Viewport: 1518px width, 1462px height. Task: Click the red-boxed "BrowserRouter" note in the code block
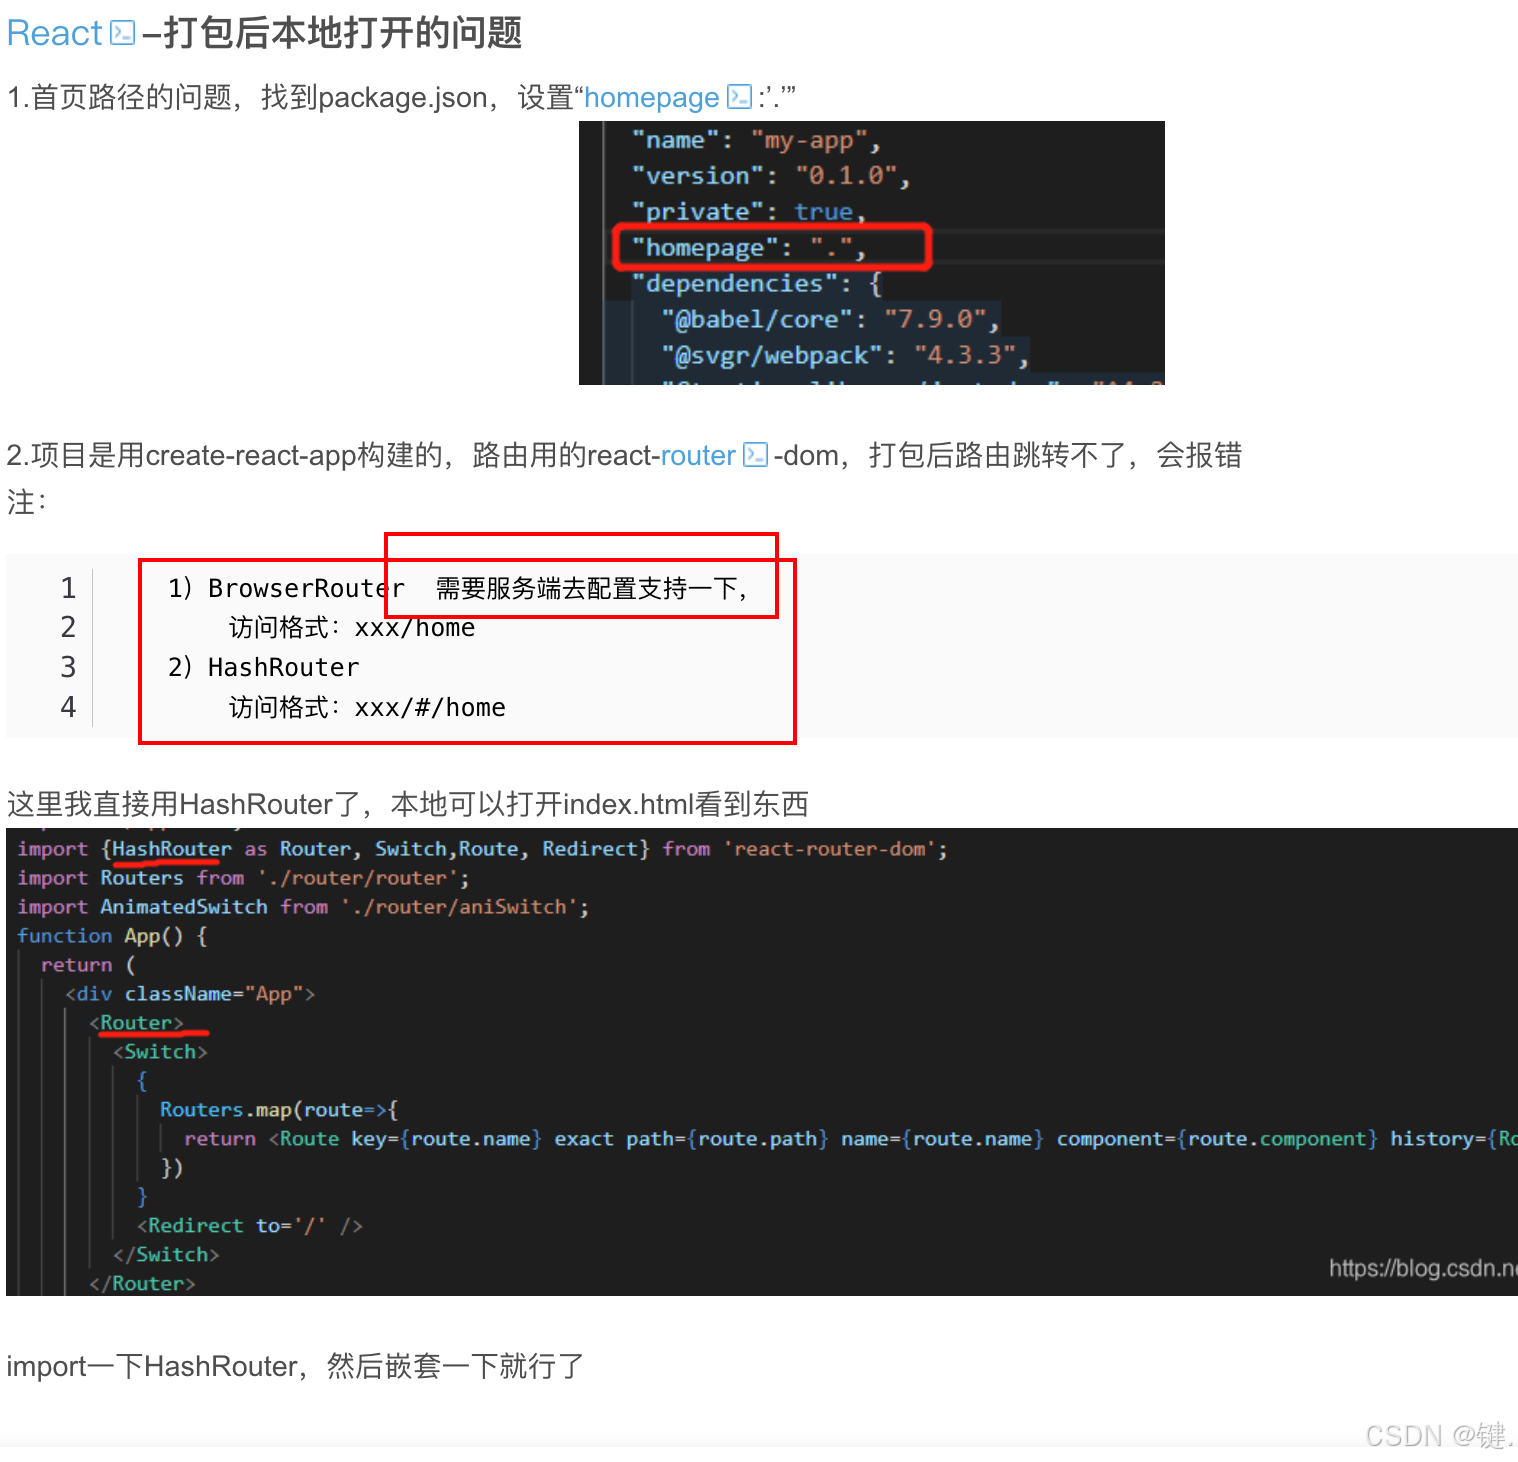(580, 588)
